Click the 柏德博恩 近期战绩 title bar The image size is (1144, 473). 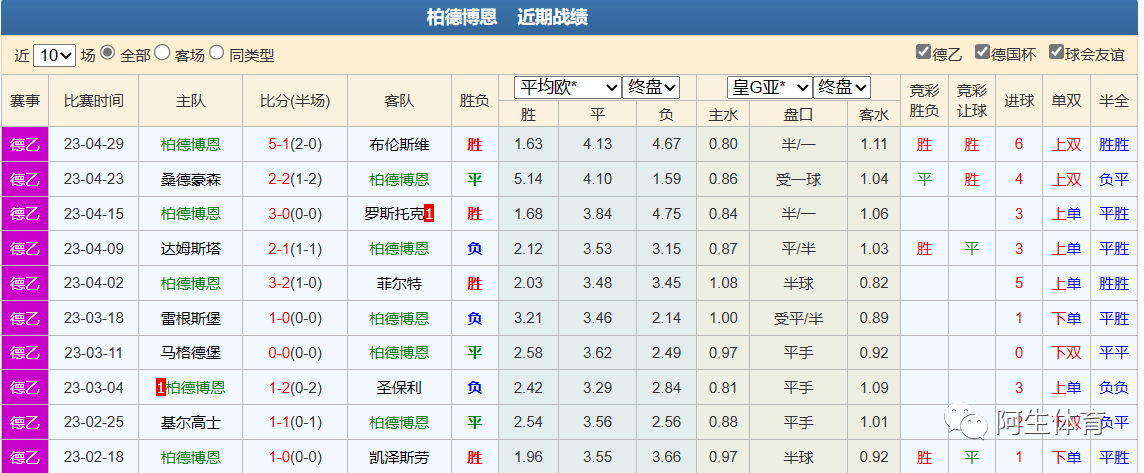[x=571, y=18]
